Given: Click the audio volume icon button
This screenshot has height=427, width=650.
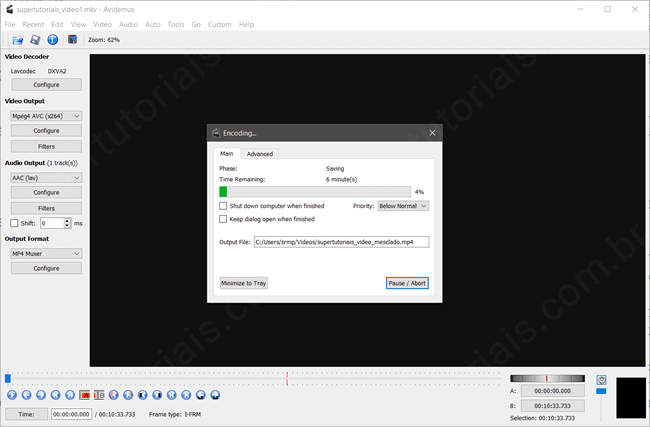Looking at the screenshot, I should click(601, 380).
